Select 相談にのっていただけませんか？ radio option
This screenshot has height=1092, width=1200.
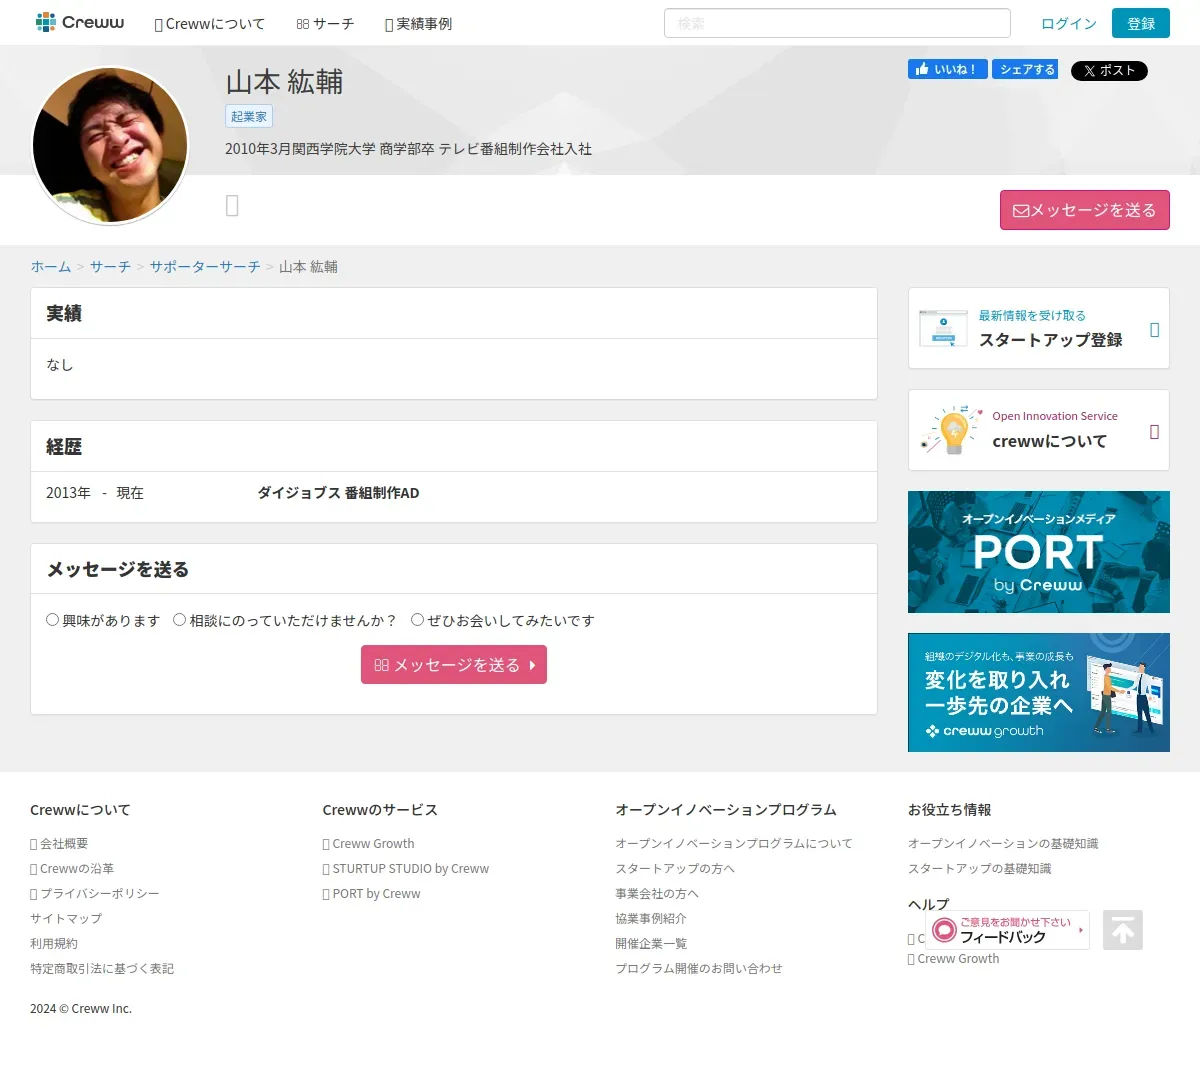coord(180,620)
